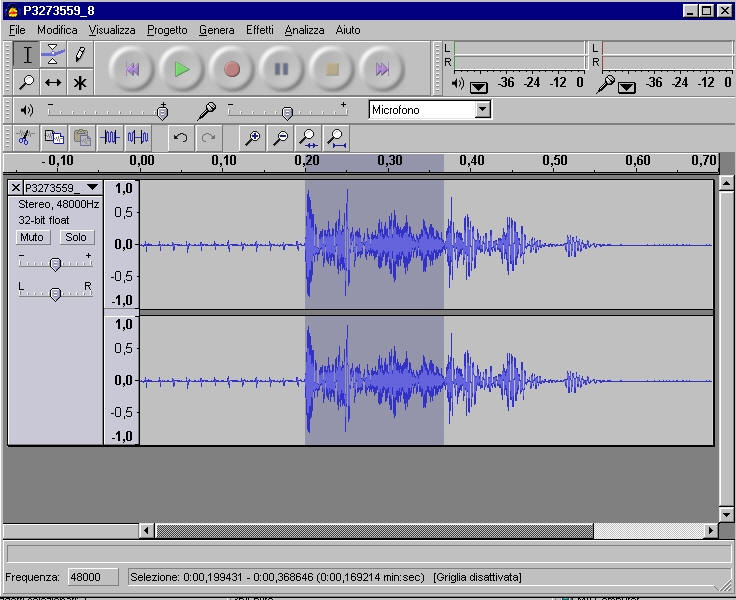Pause playback with the Pause button
736x600 pixels.
click(282, 69)
